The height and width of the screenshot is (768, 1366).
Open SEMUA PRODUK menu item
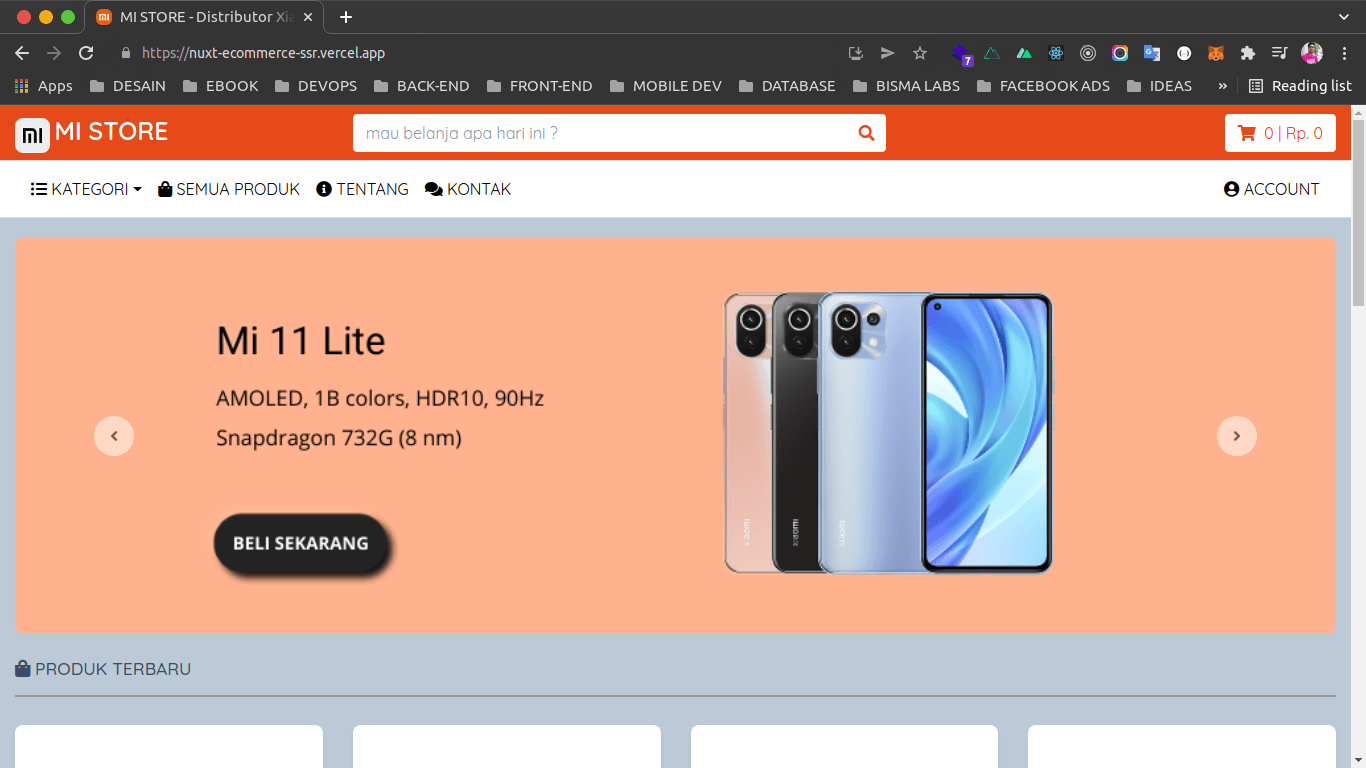tap(229, 189)
